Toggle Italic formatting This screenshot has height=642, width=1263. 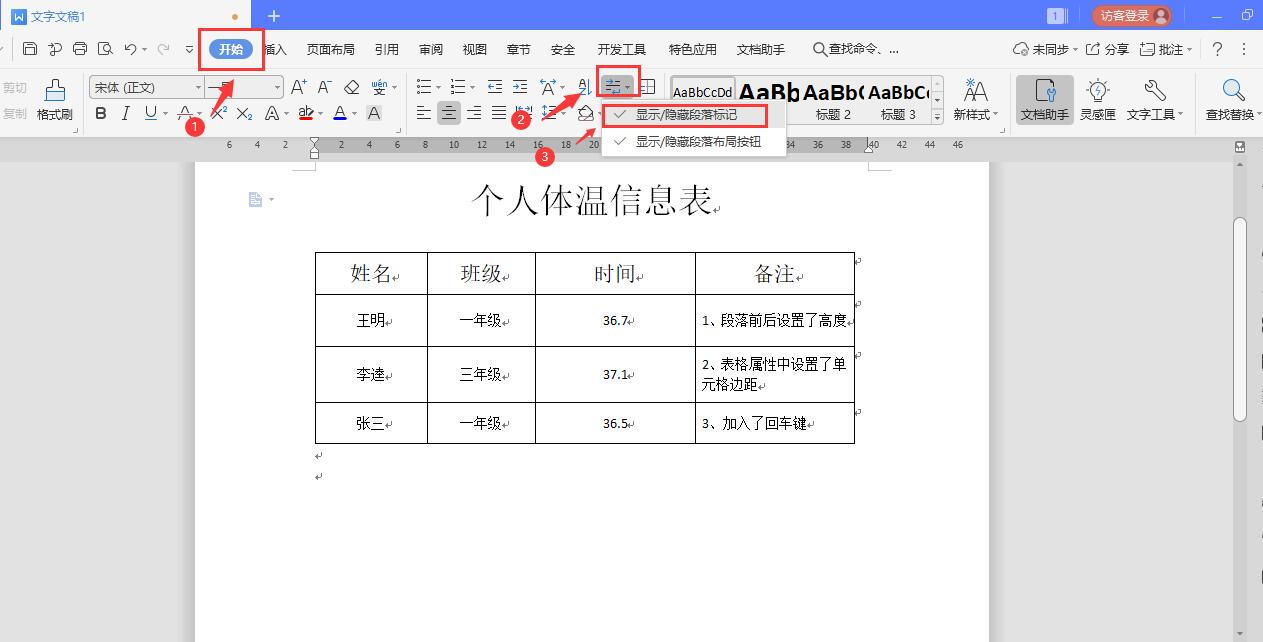point(126,113)
